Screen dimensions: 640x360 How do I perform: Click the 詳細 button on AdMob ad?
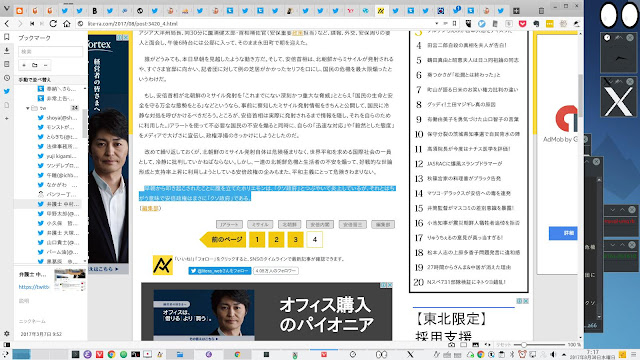point(563,233)
